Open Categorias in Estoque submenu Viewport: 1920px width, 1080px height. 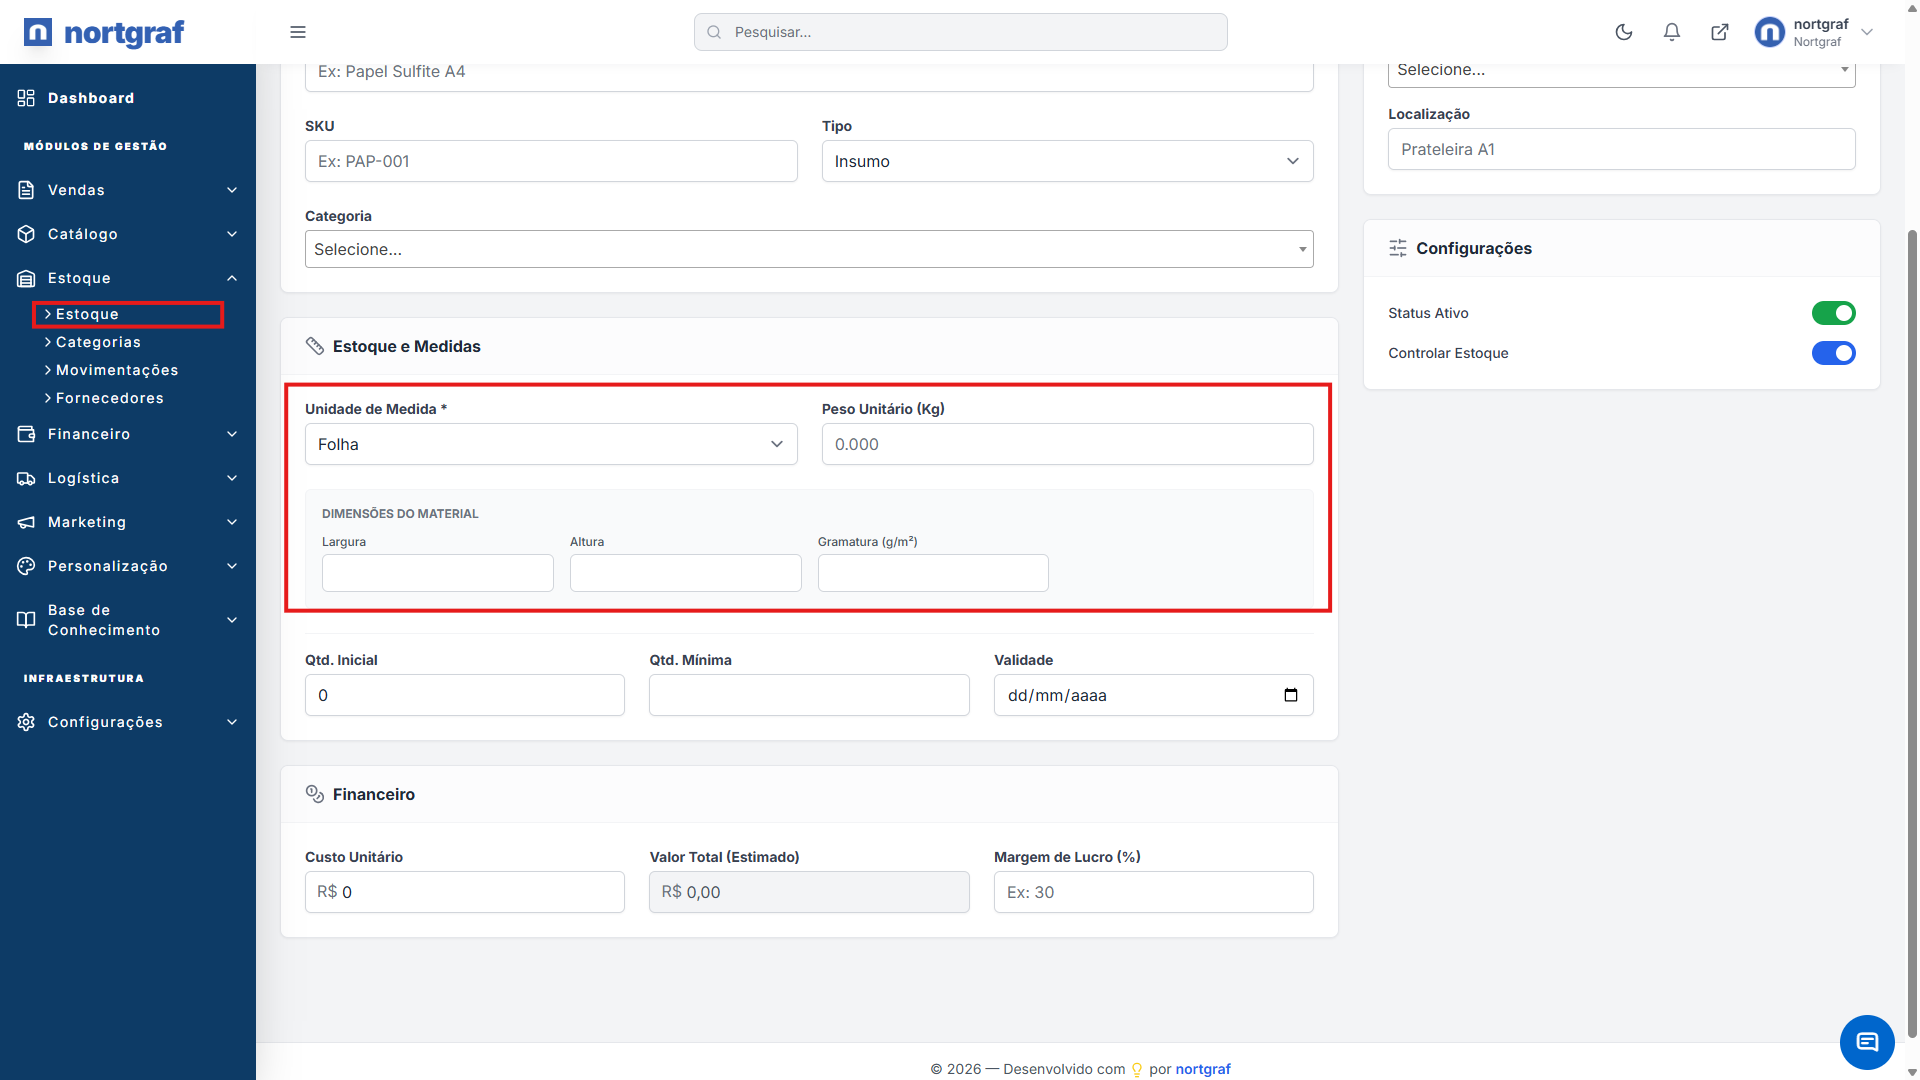tap(98, 342)
